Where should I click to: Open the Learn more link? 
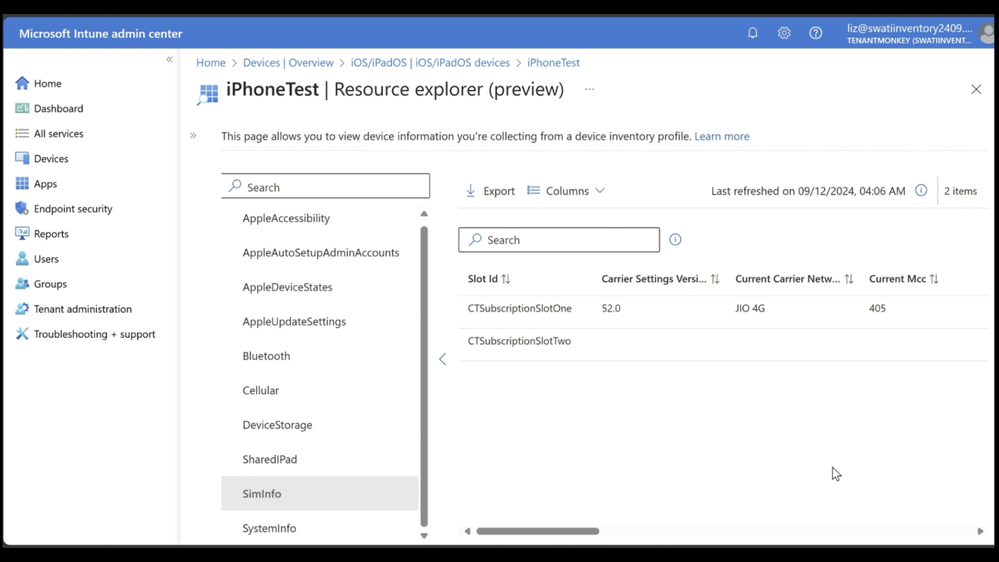point(722,136)
